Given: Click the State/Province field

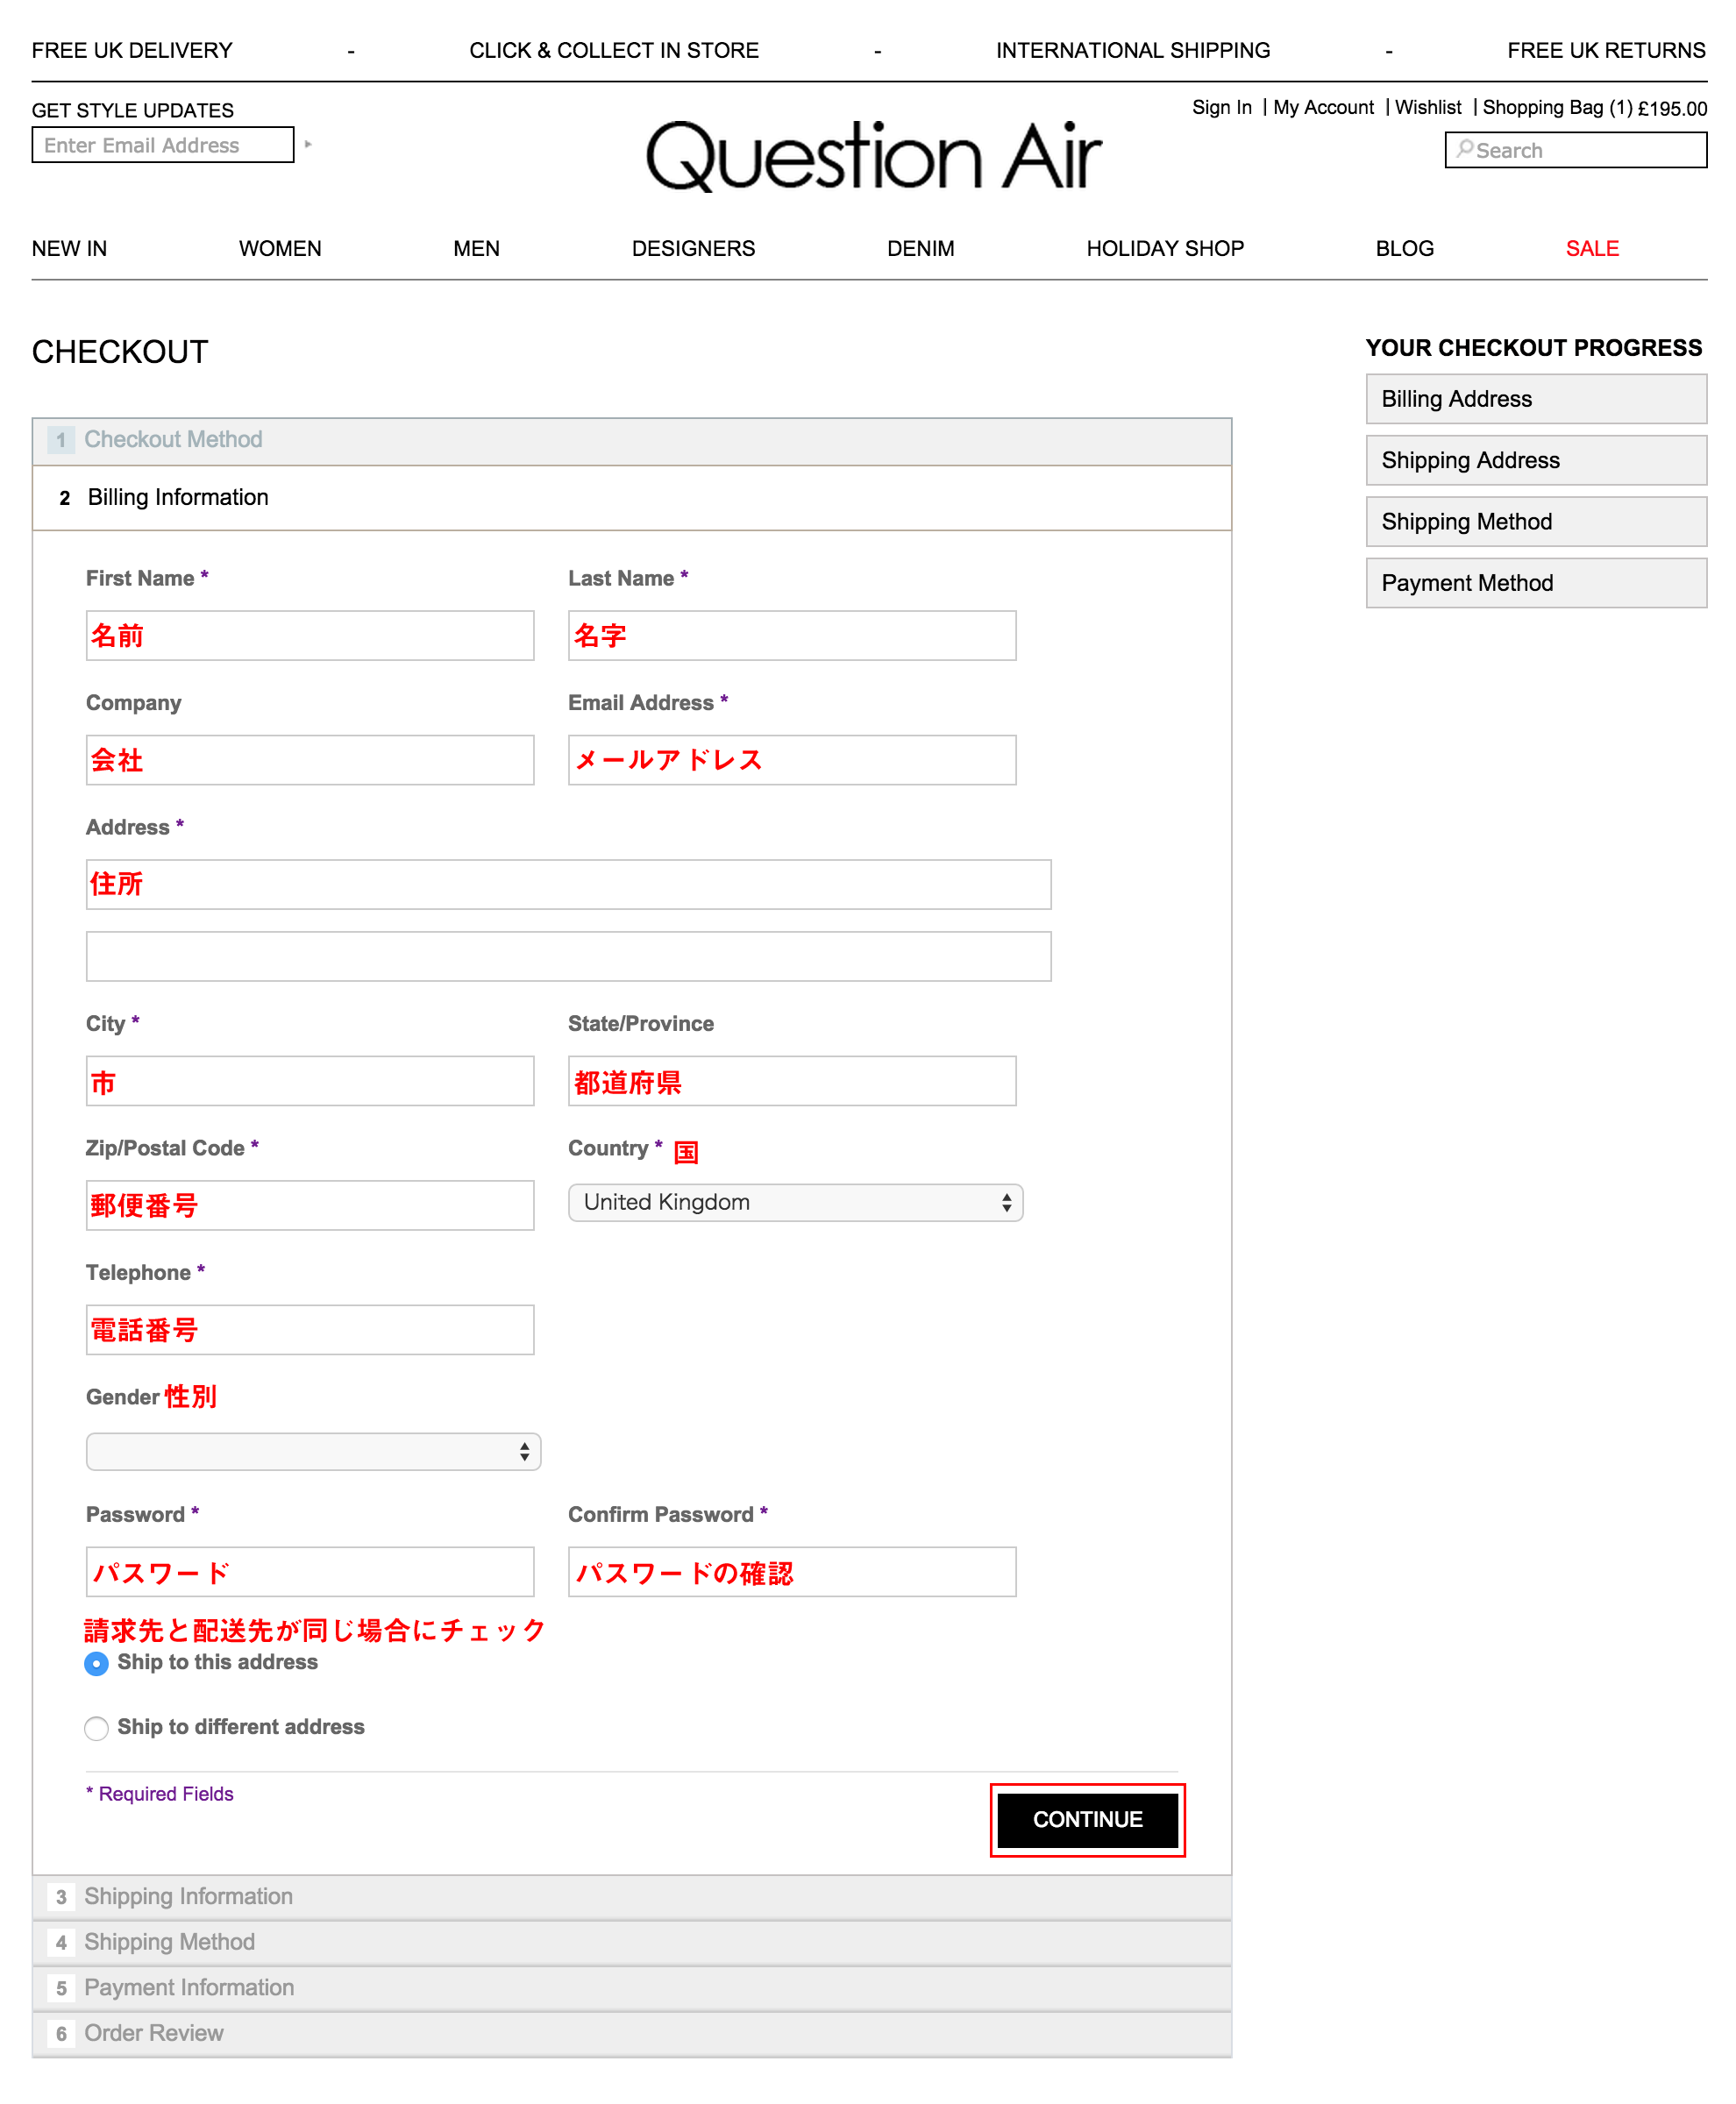Looking at the screenshot, I should tap(792, 1081).
